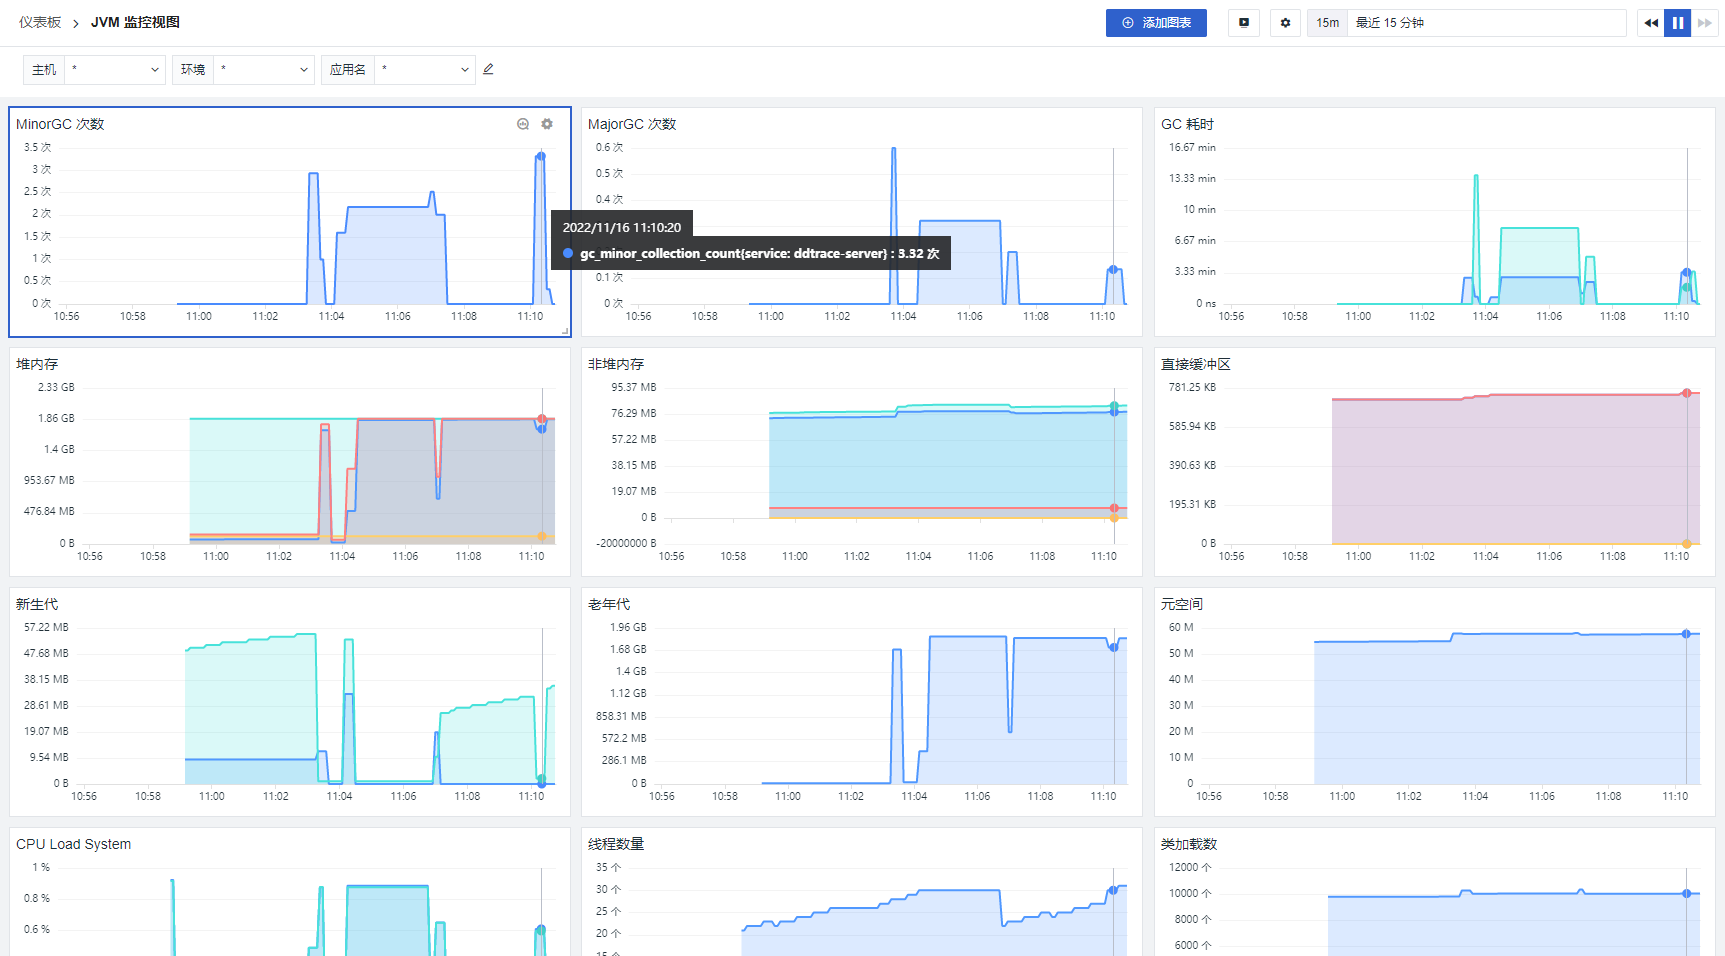The image size is (1725, 956).
Task: Click the 堆内存 panel title
Action: tap(37, 364)
